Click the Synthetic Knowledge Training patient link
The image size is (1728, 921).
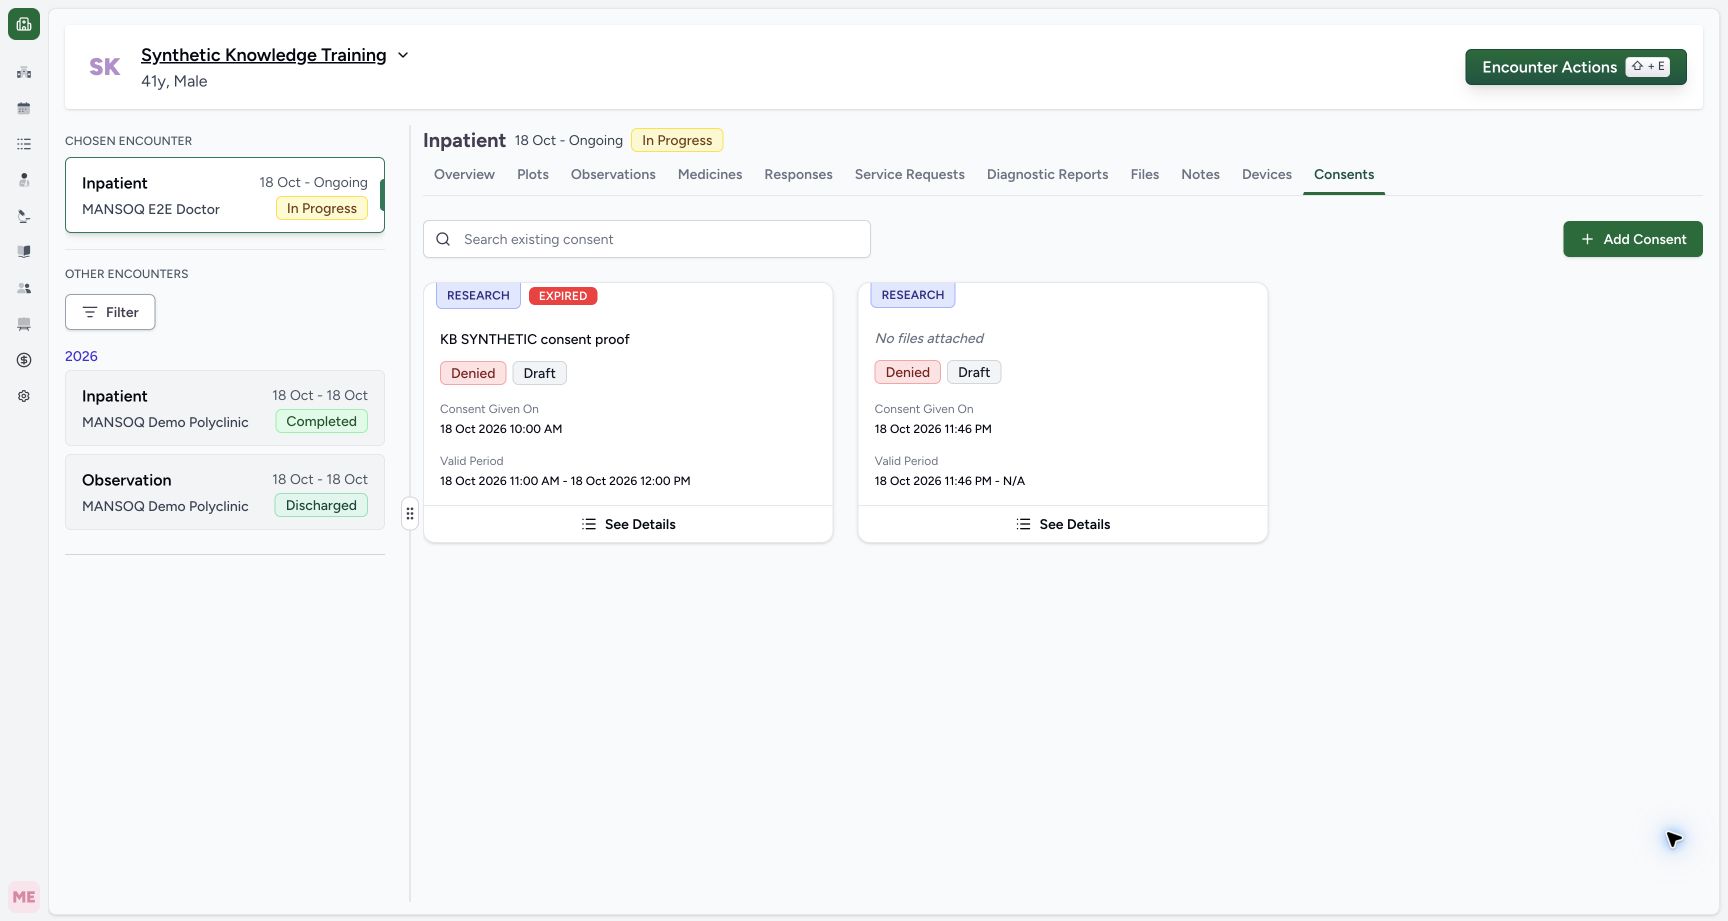tap(263, 55)
